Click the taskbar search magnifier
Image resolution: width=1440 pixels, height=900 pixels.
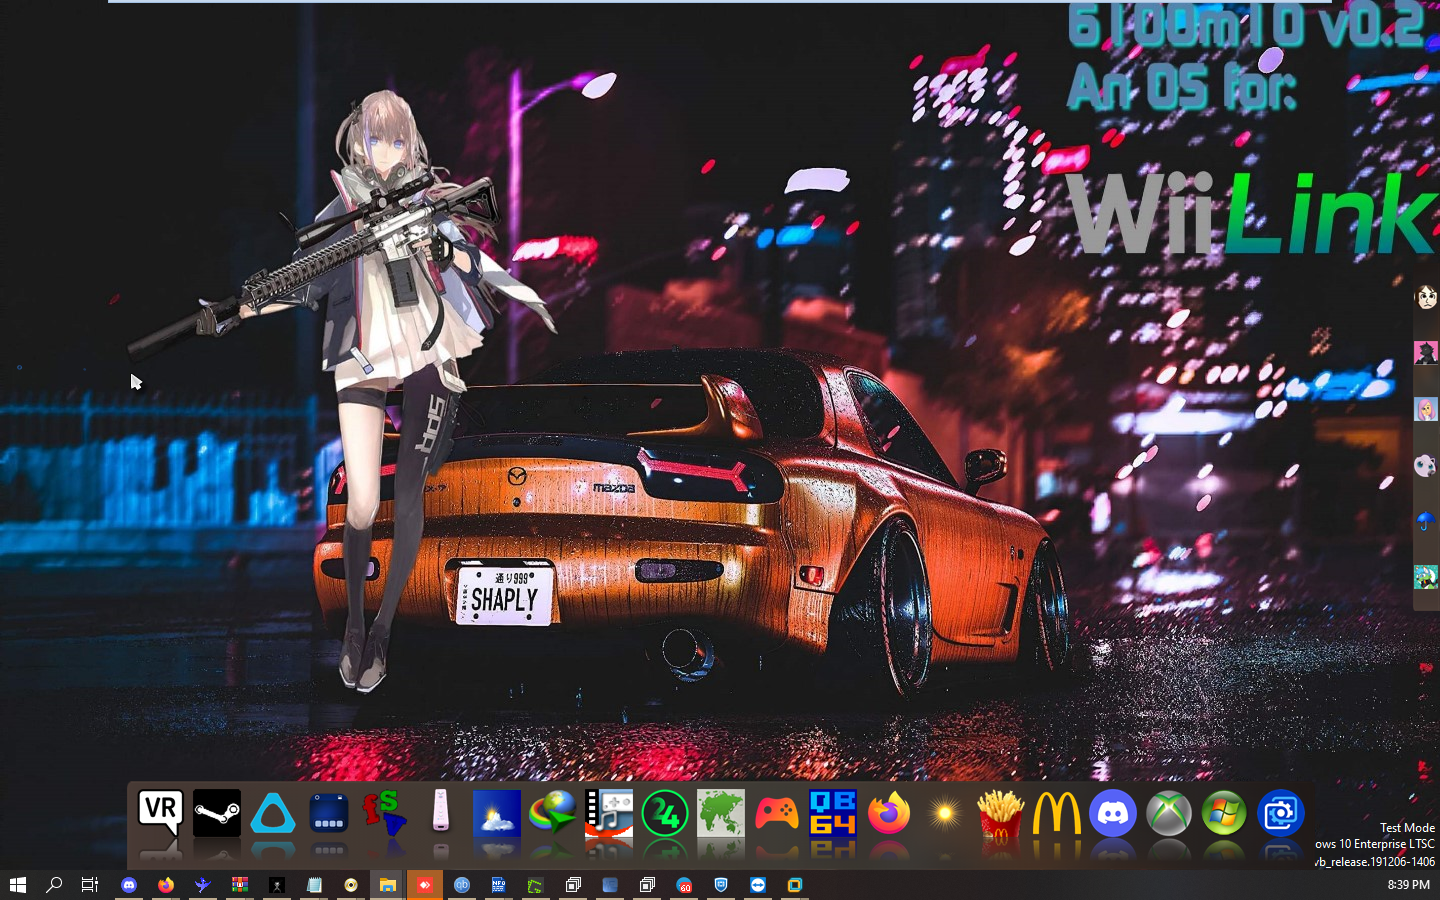pos(54,885)
